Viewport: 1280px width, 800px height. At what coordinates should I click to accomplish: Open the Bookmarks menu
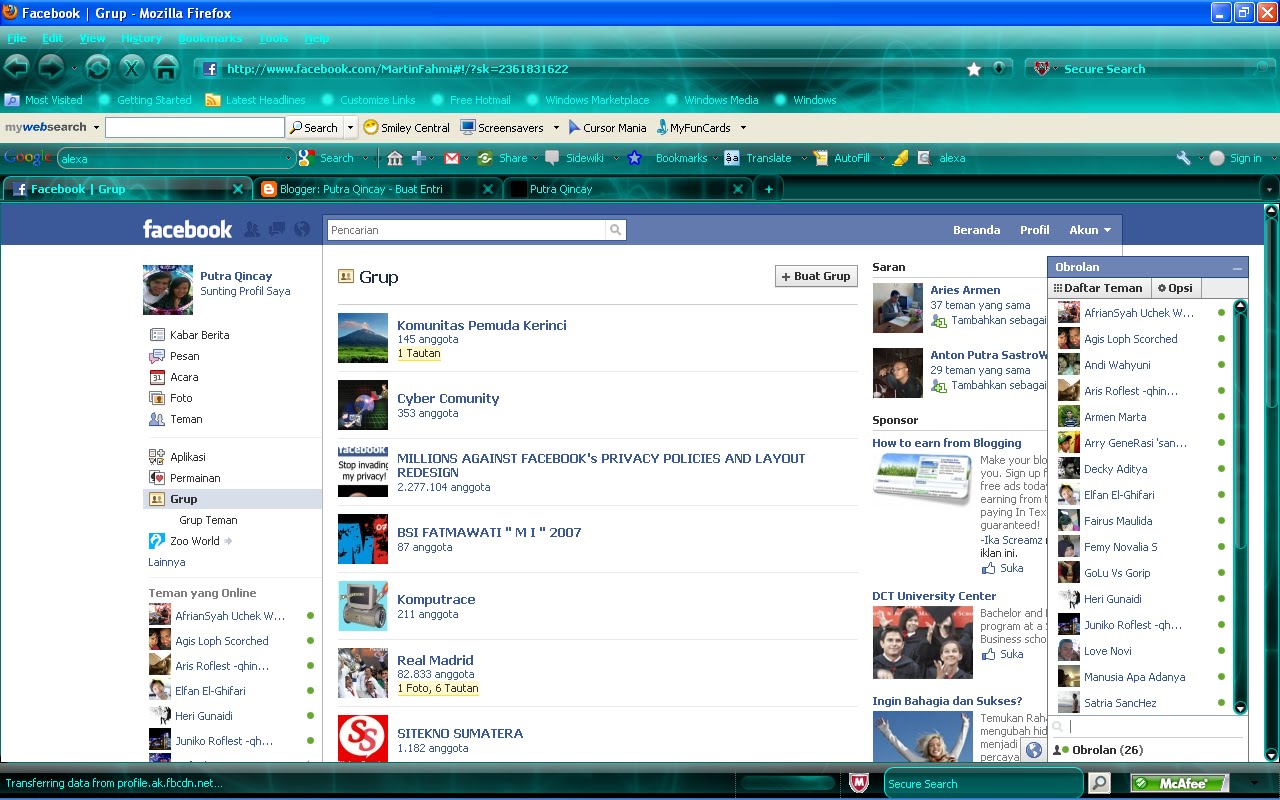pos(210,38)
